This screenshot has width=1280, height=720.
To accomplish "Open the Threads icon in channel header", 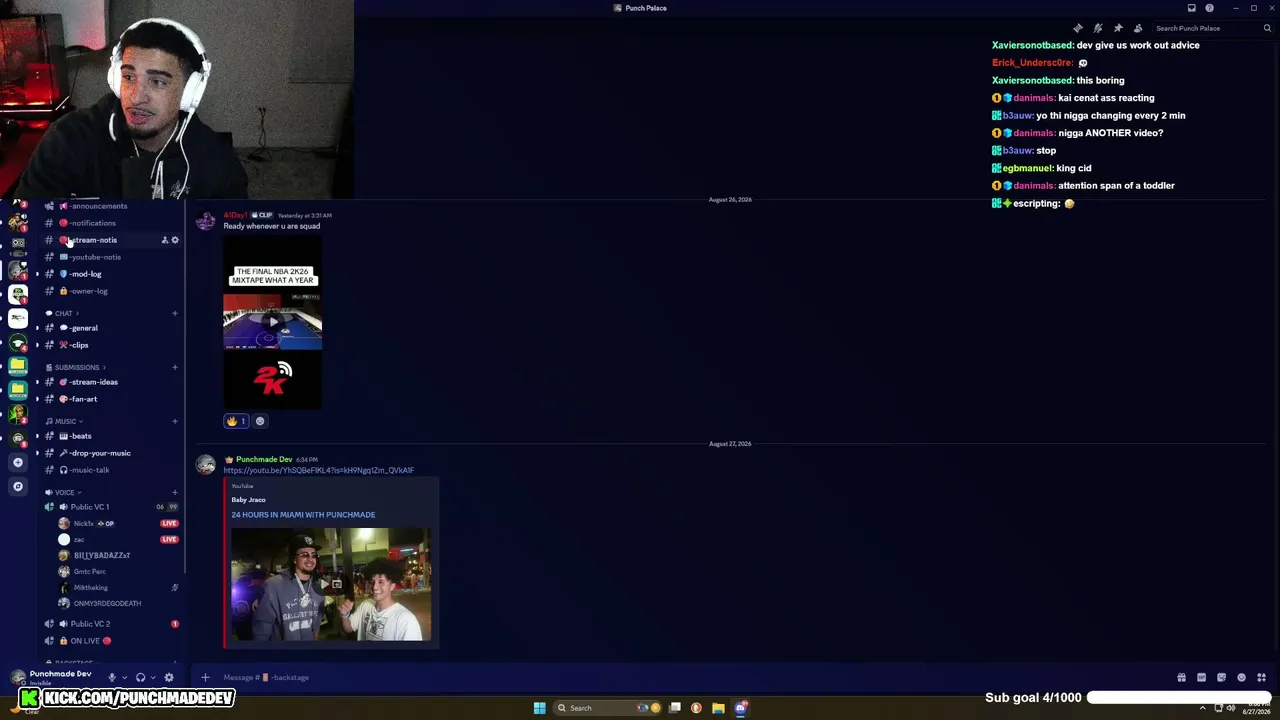I will click(1078, 28).
